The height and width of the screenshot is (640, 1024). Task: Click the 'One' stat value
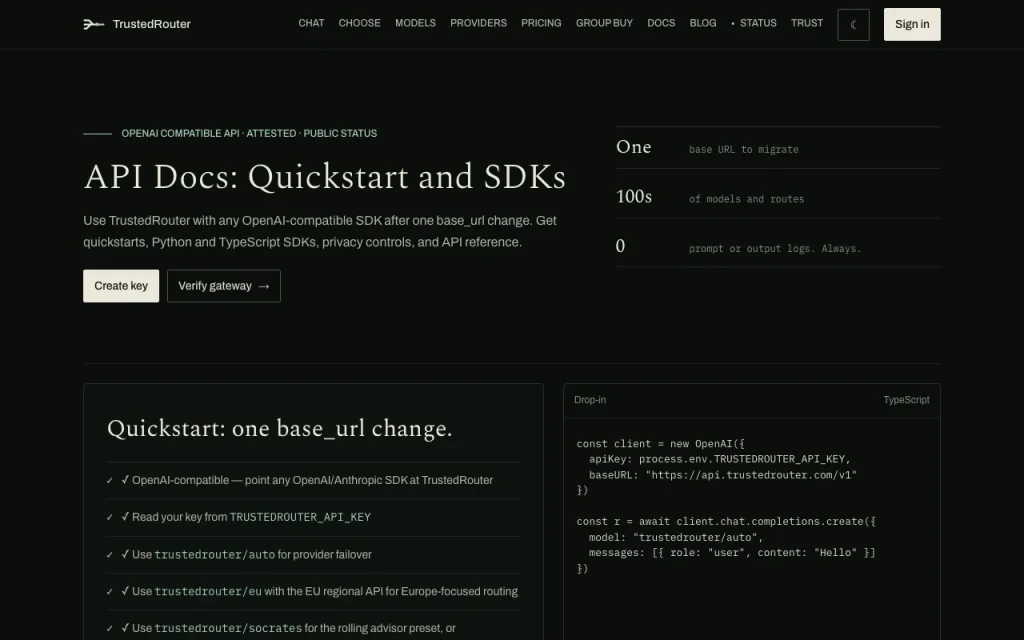coord(633,147)
